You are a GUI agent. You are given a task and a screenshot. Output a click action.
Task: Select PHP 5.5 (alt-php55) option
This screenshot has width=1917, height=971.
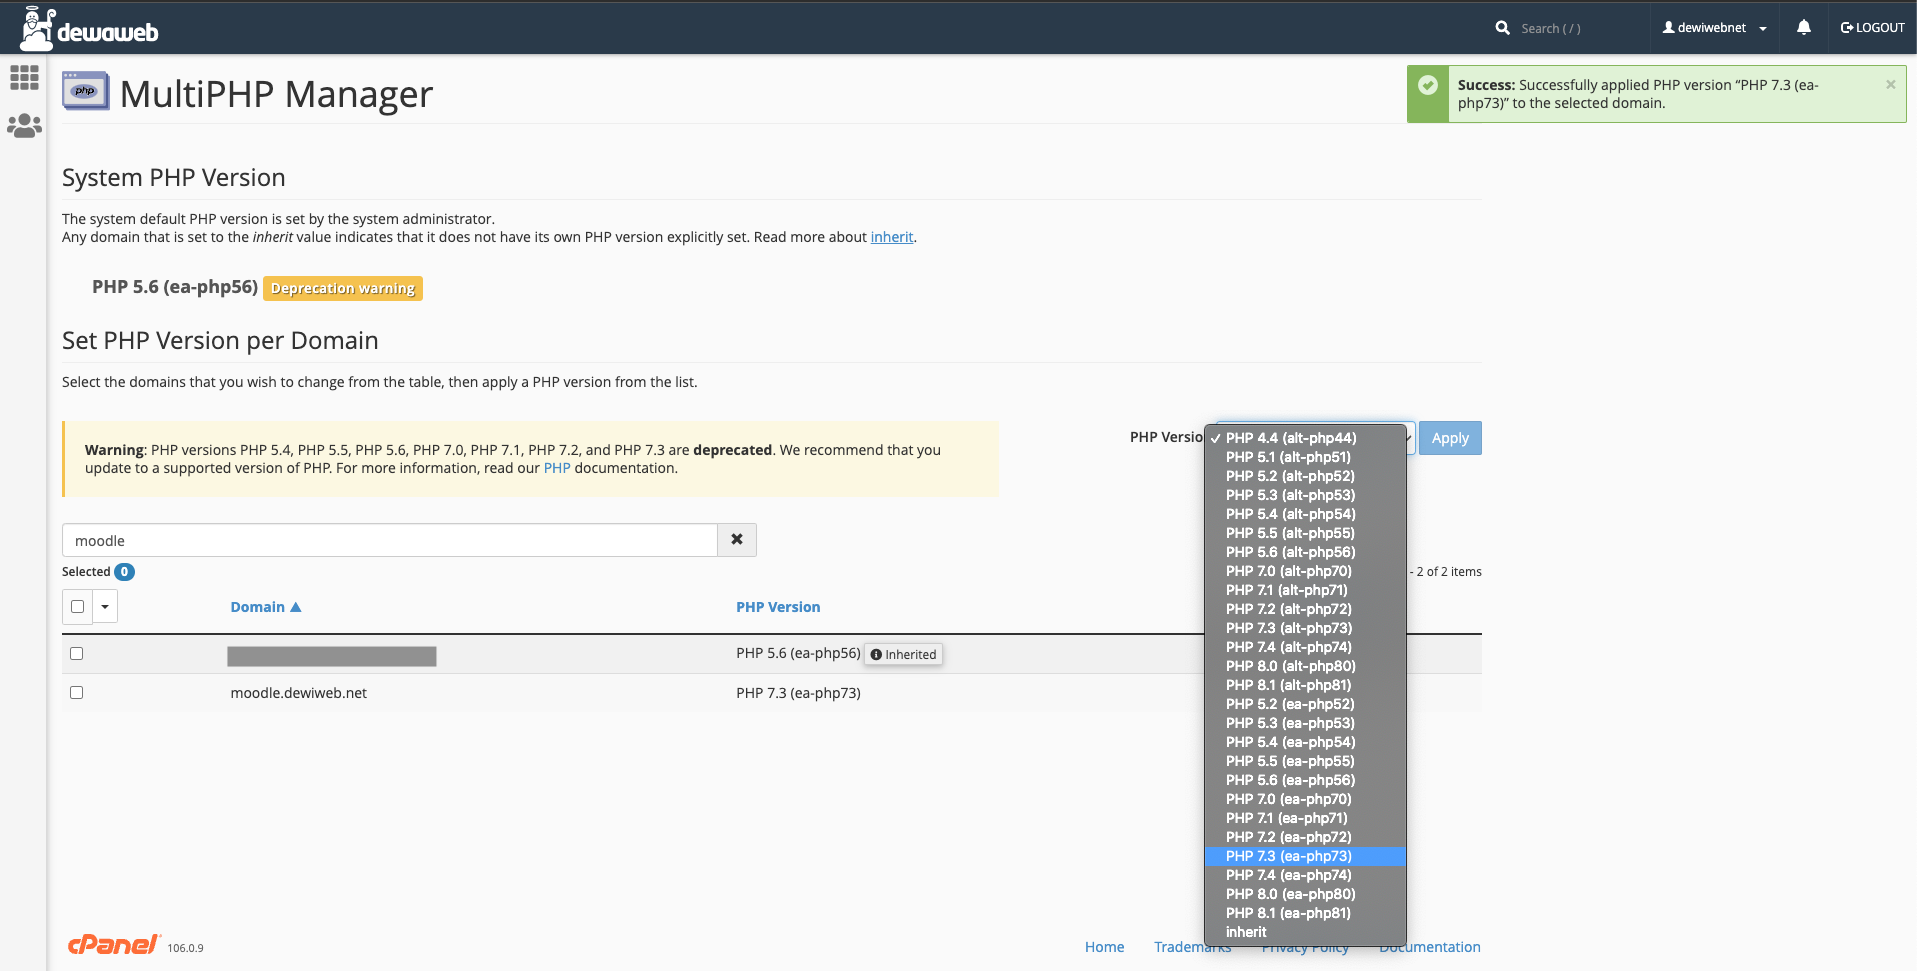1305,533
